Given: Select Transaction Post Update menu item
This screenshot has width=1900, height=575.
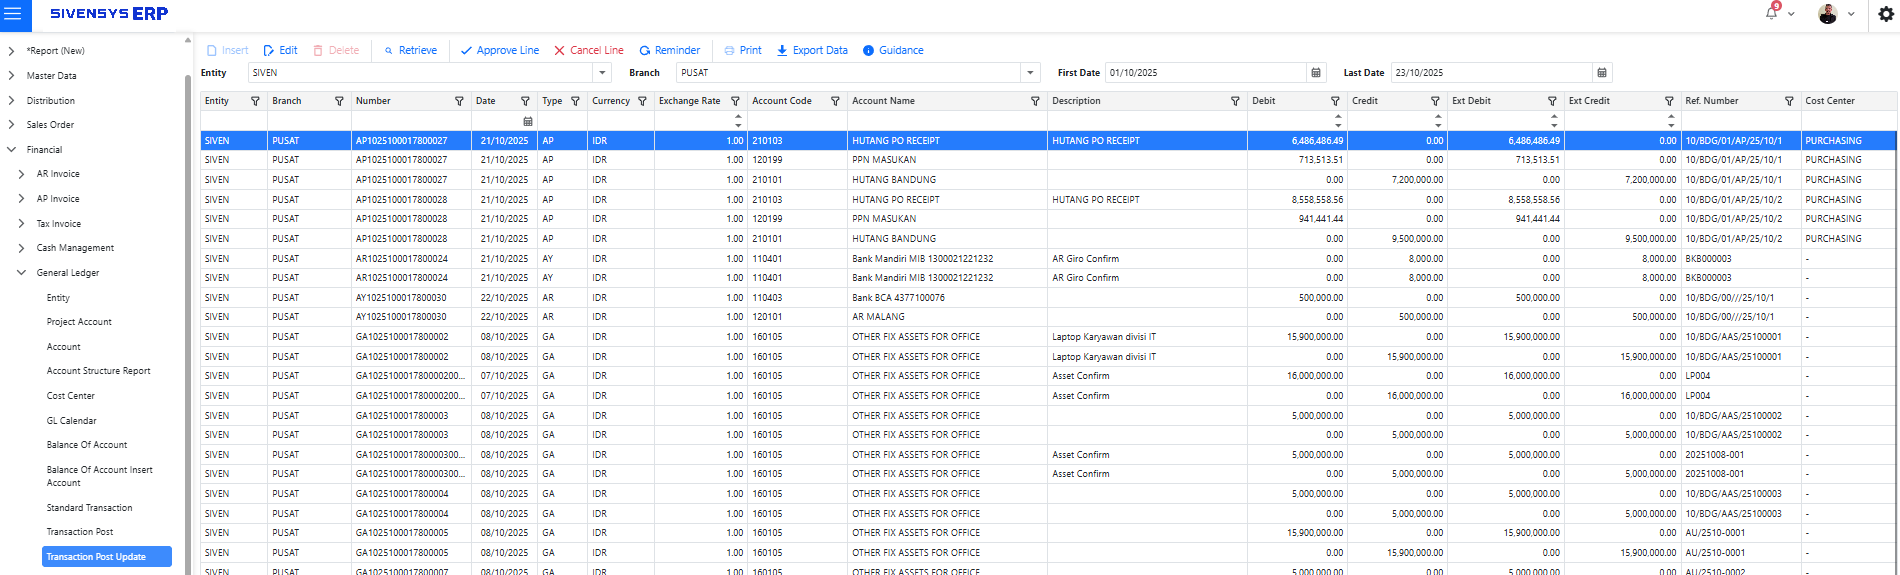Looking at the screenshot, I should (x=107, y=557).
